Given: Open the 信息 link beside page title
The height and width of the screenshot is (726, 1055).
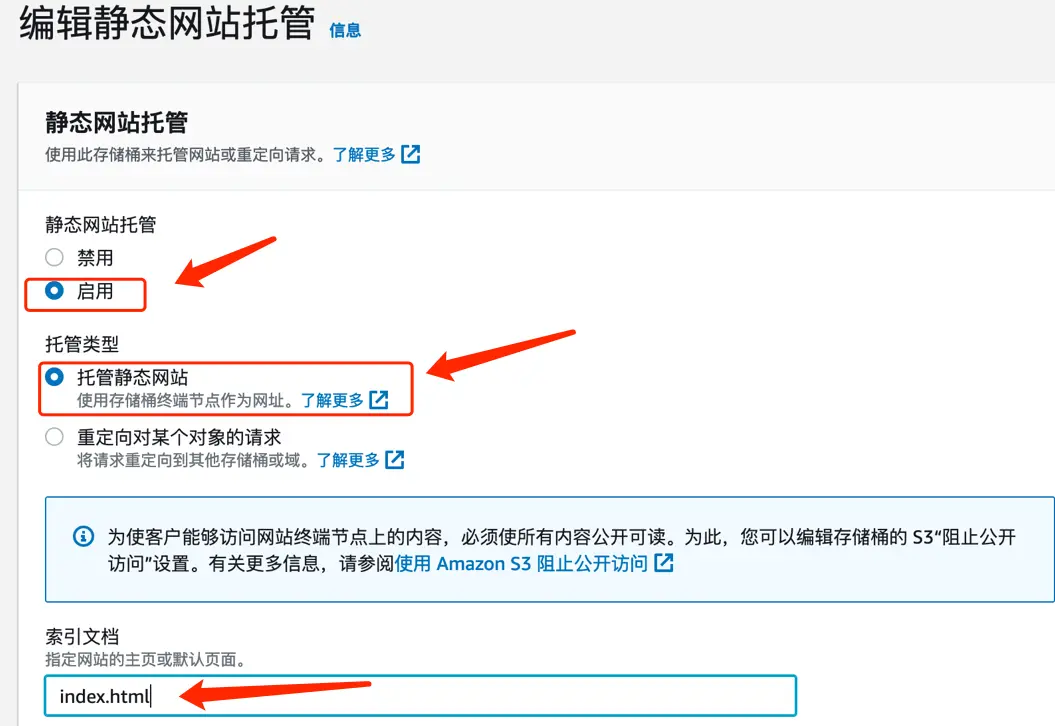Looking at the screenshot, I should [x=345, y=30].
